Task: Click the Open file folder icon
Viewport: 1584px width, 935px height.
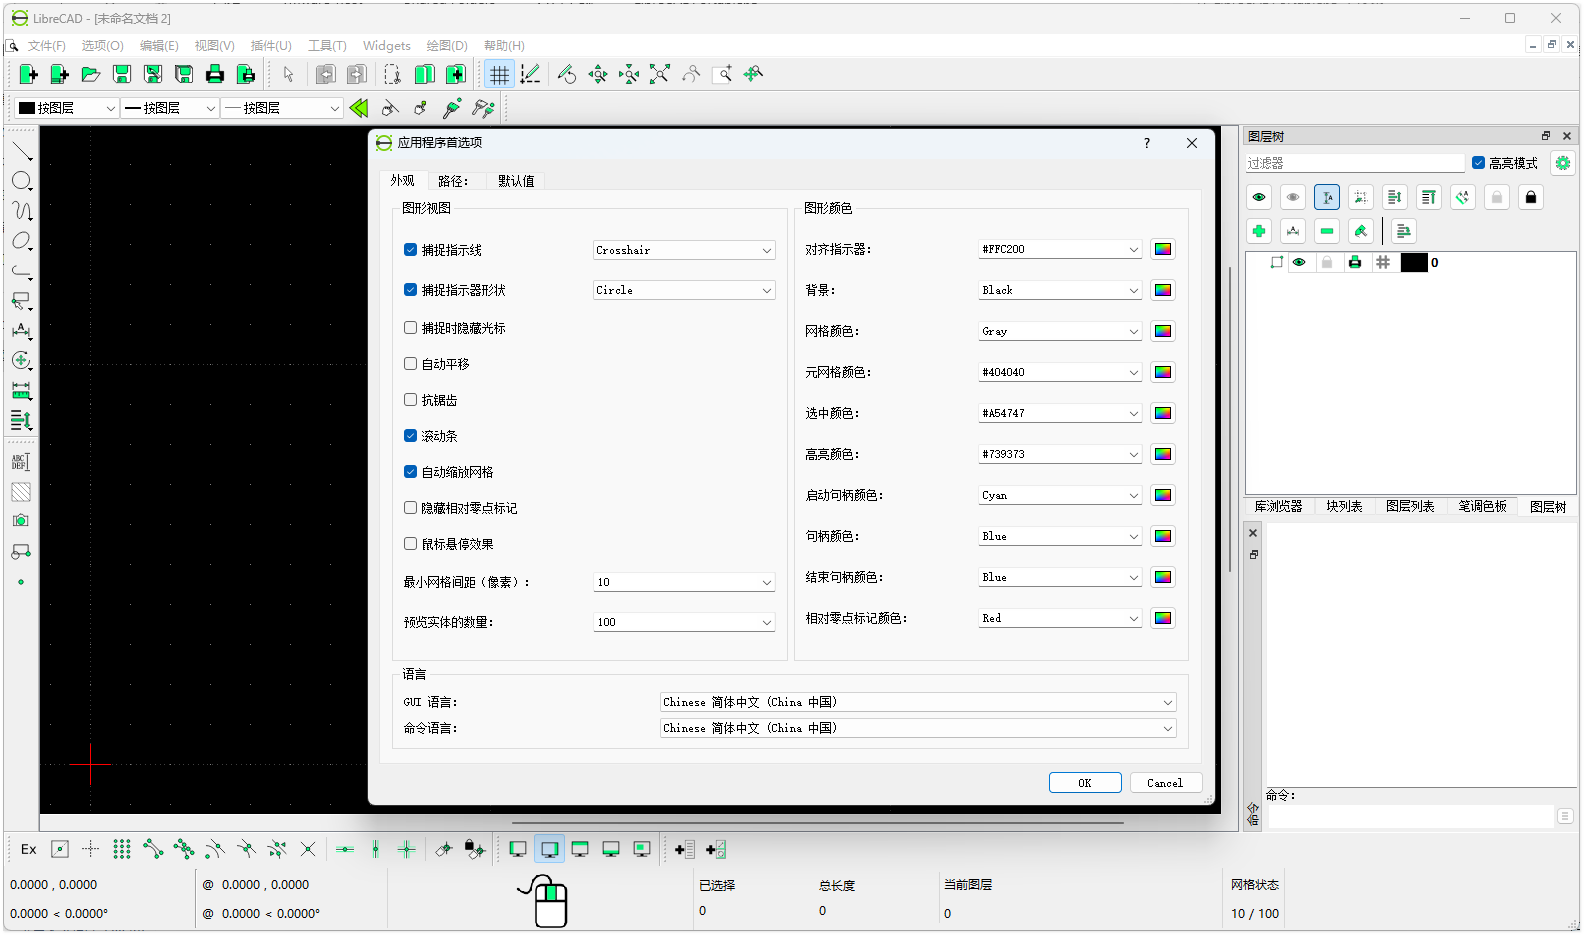Action: tap(90, 74)
